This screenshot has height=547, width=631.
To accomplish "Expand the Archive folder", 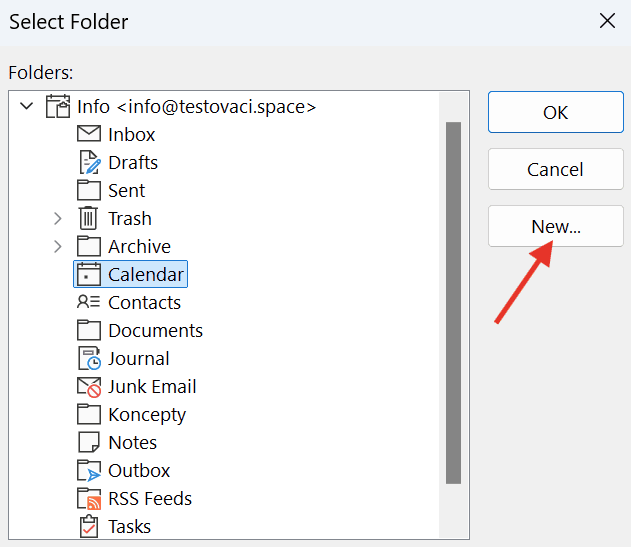I will (x=58, y=246).
